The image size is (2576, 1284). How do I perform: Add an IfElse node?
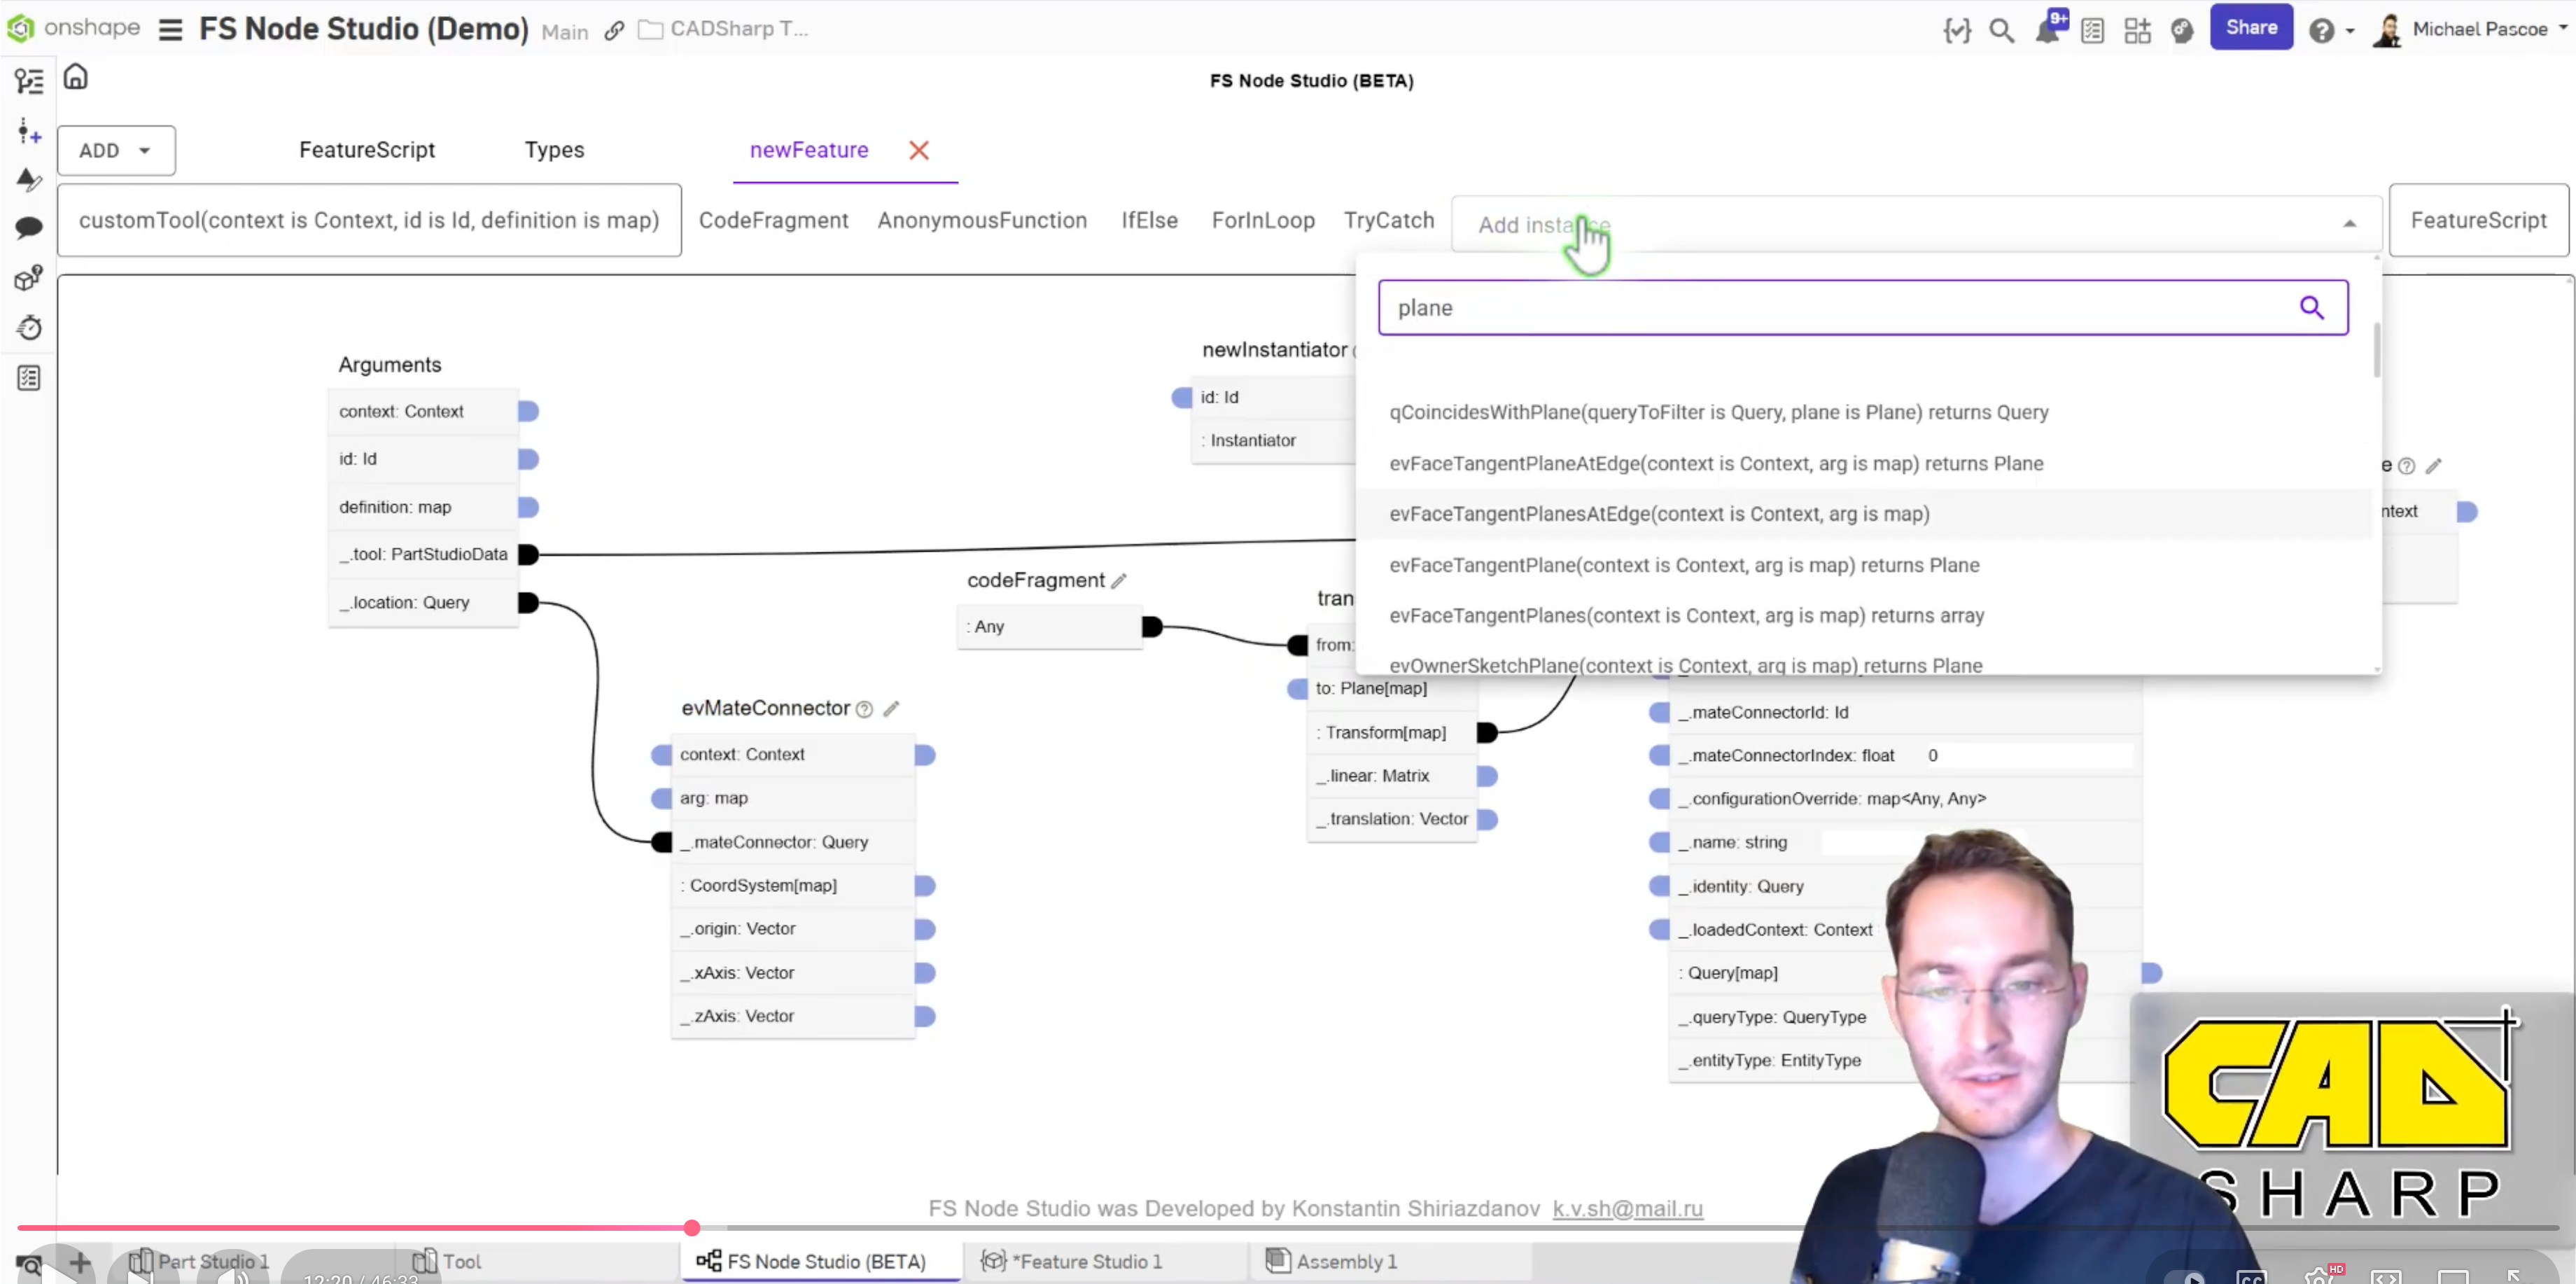1149,220
